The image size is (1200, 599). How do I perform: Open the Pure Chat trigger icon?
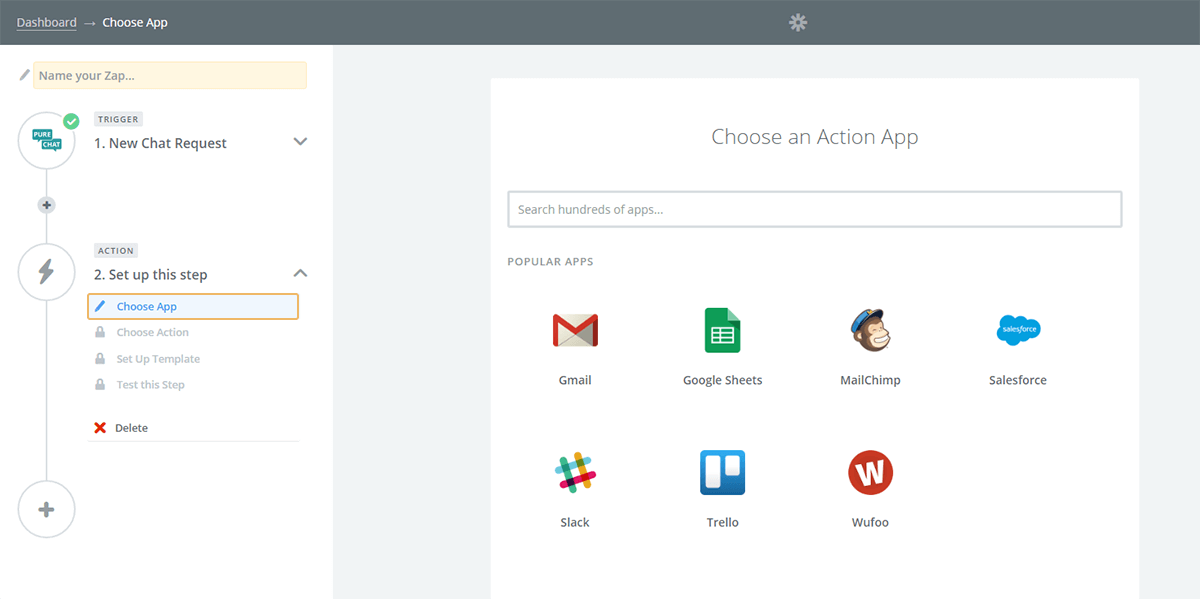46,140
